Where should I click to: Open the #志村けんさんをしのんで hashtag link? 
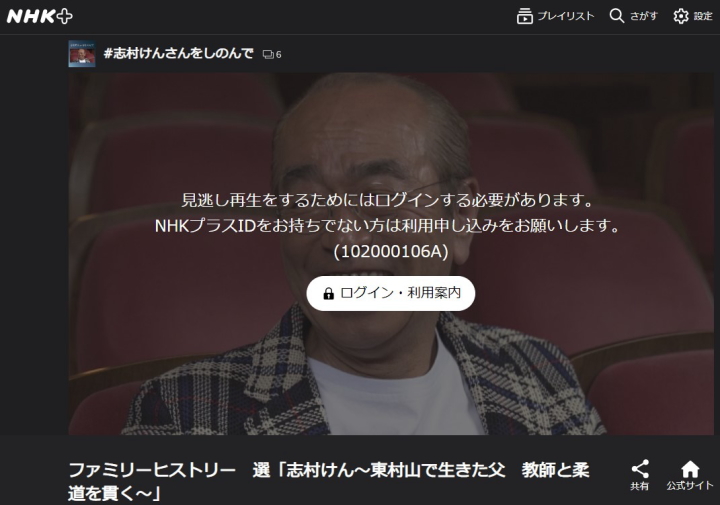(x=178, y=54)
